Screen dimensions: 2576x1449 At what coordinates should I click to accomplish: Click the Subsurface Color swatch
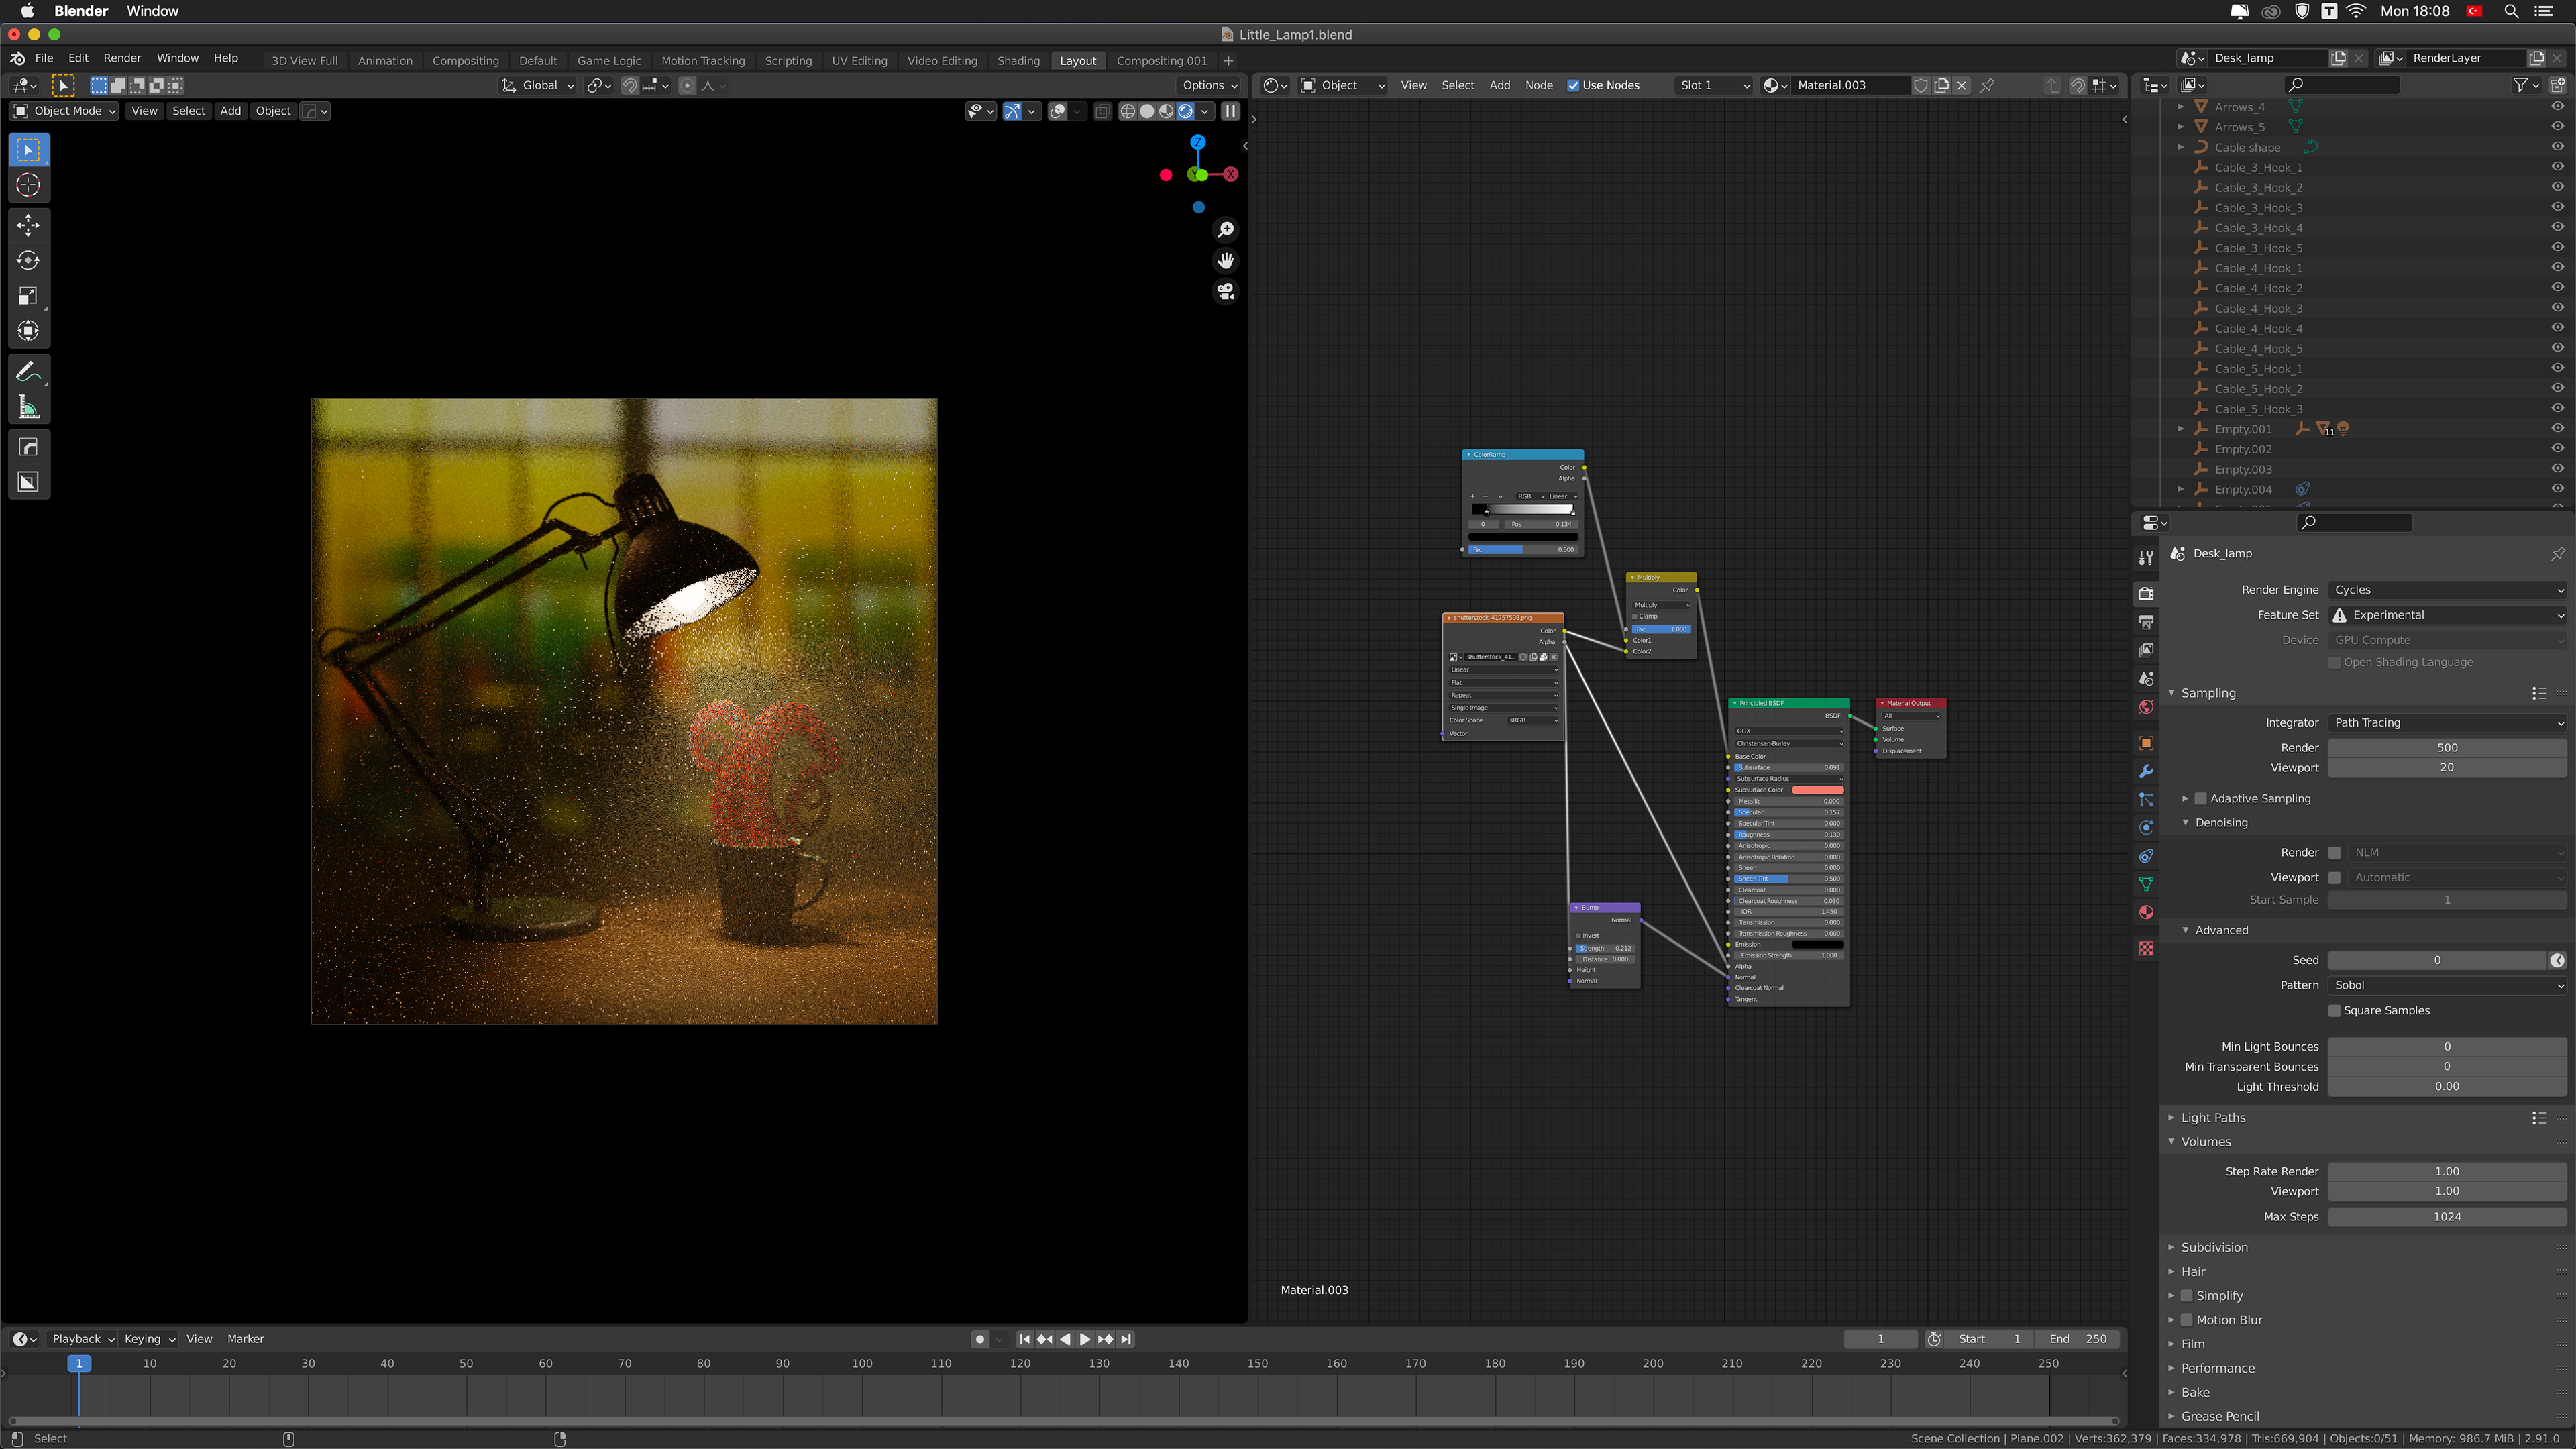tap(1817, 790)
